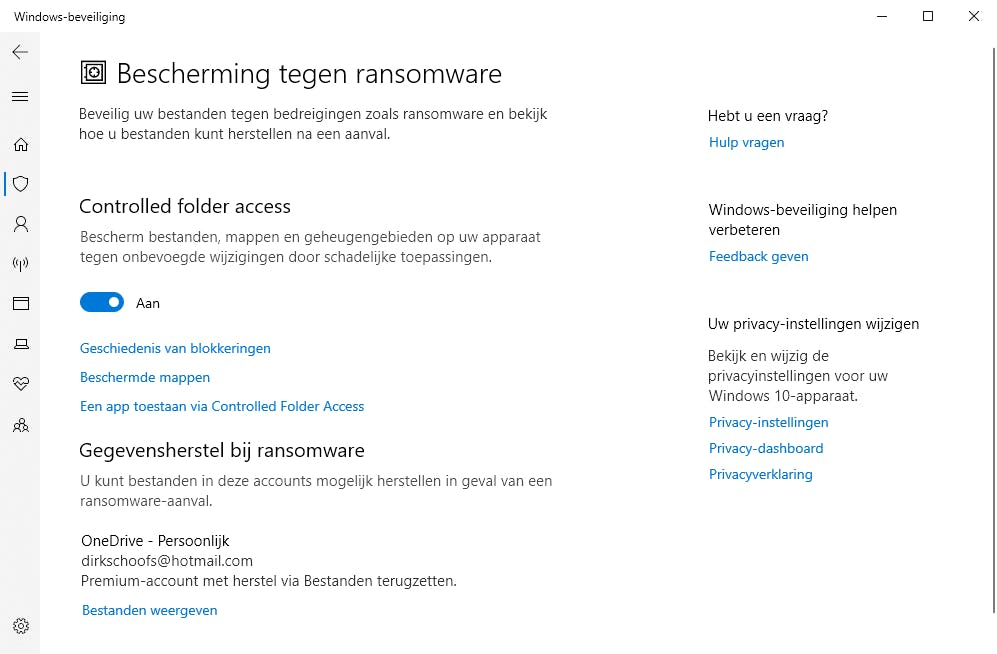Open Firewall & network protection icon
This screenshot has width=997, height=654.
point(20,264)
